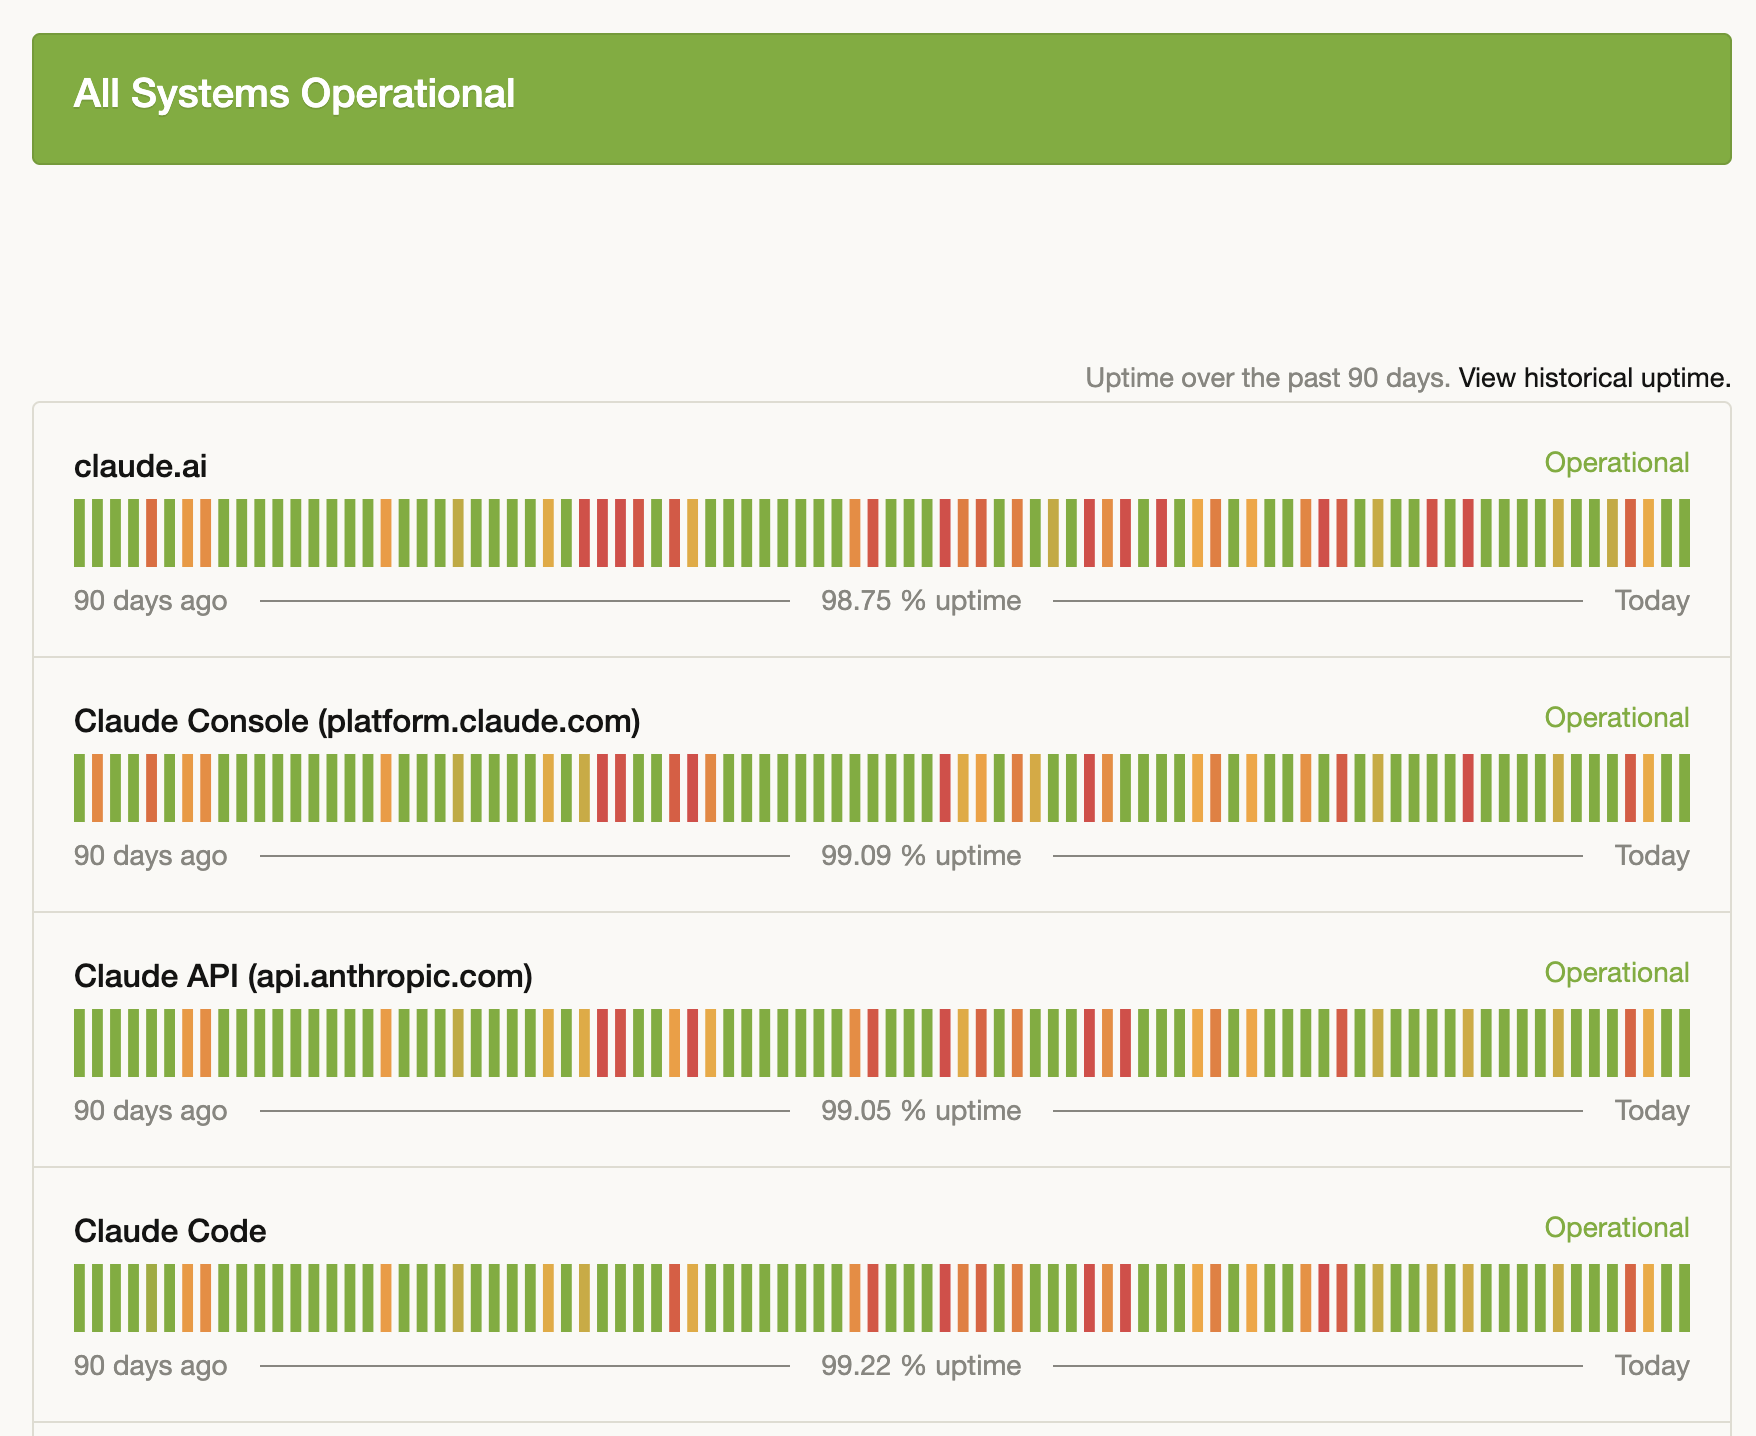Click Claude API (api.anthropic.com) heading
The width and height of the screenshot is (1756, 1436).
[304, 976]
